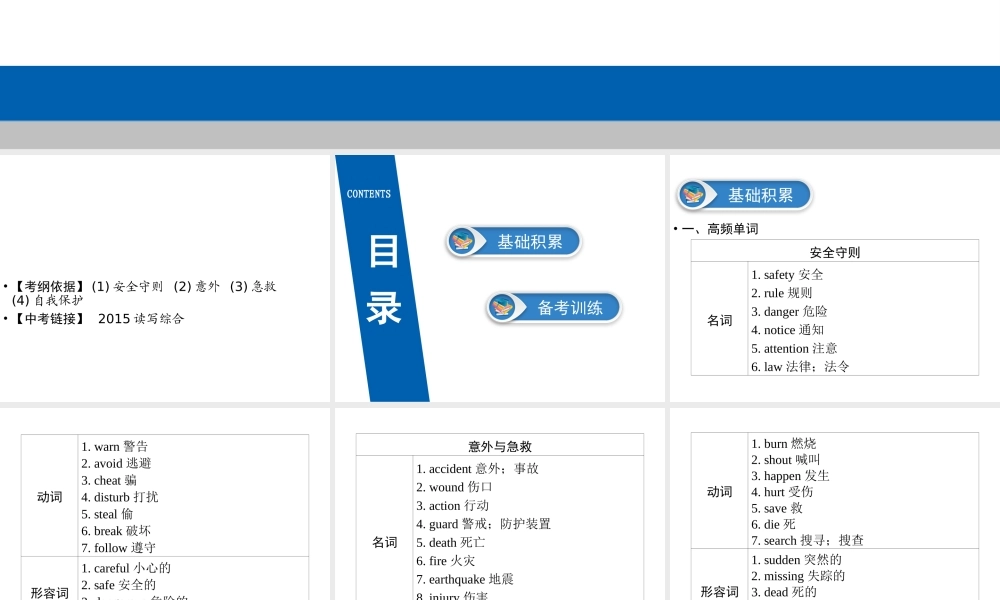This screenshot has width=1000, height=600.
Task: Click the 名词 cell in the 安全守则 table
Action: pyautogui.click(x=719, y=319)
